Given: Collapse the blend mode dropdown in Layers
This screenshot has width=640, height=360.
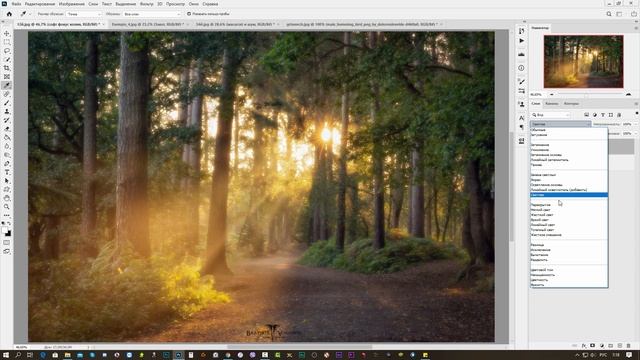Looking at the screenshot, I should click(x=560, y=124).
